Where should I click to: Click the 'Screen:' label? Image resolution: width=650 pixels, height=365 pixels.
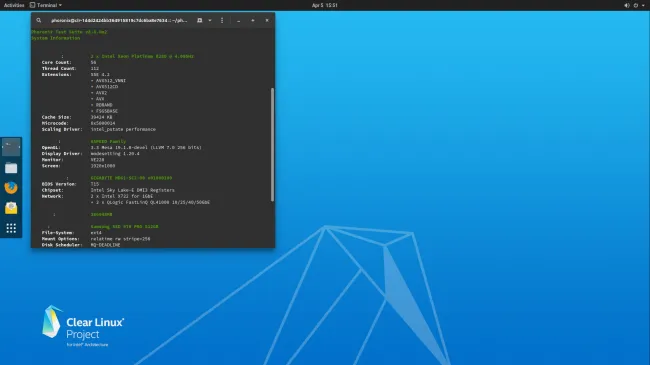click(x=51, y=166)
